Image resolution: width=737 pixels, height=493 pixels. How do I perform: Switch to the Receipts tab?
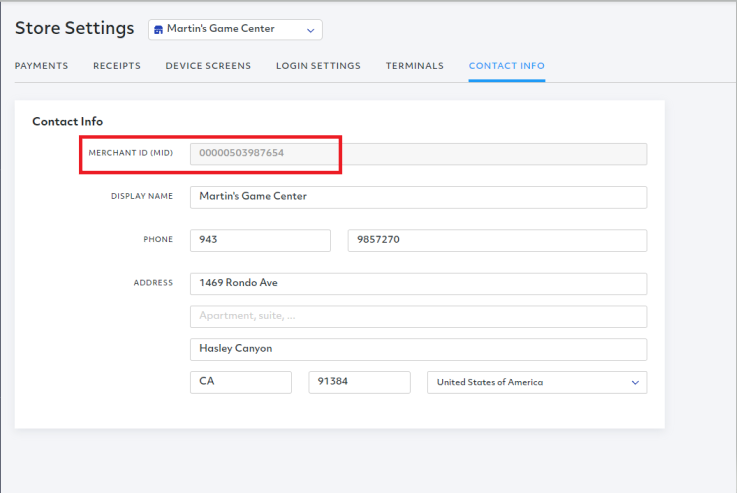pos(117,66)
